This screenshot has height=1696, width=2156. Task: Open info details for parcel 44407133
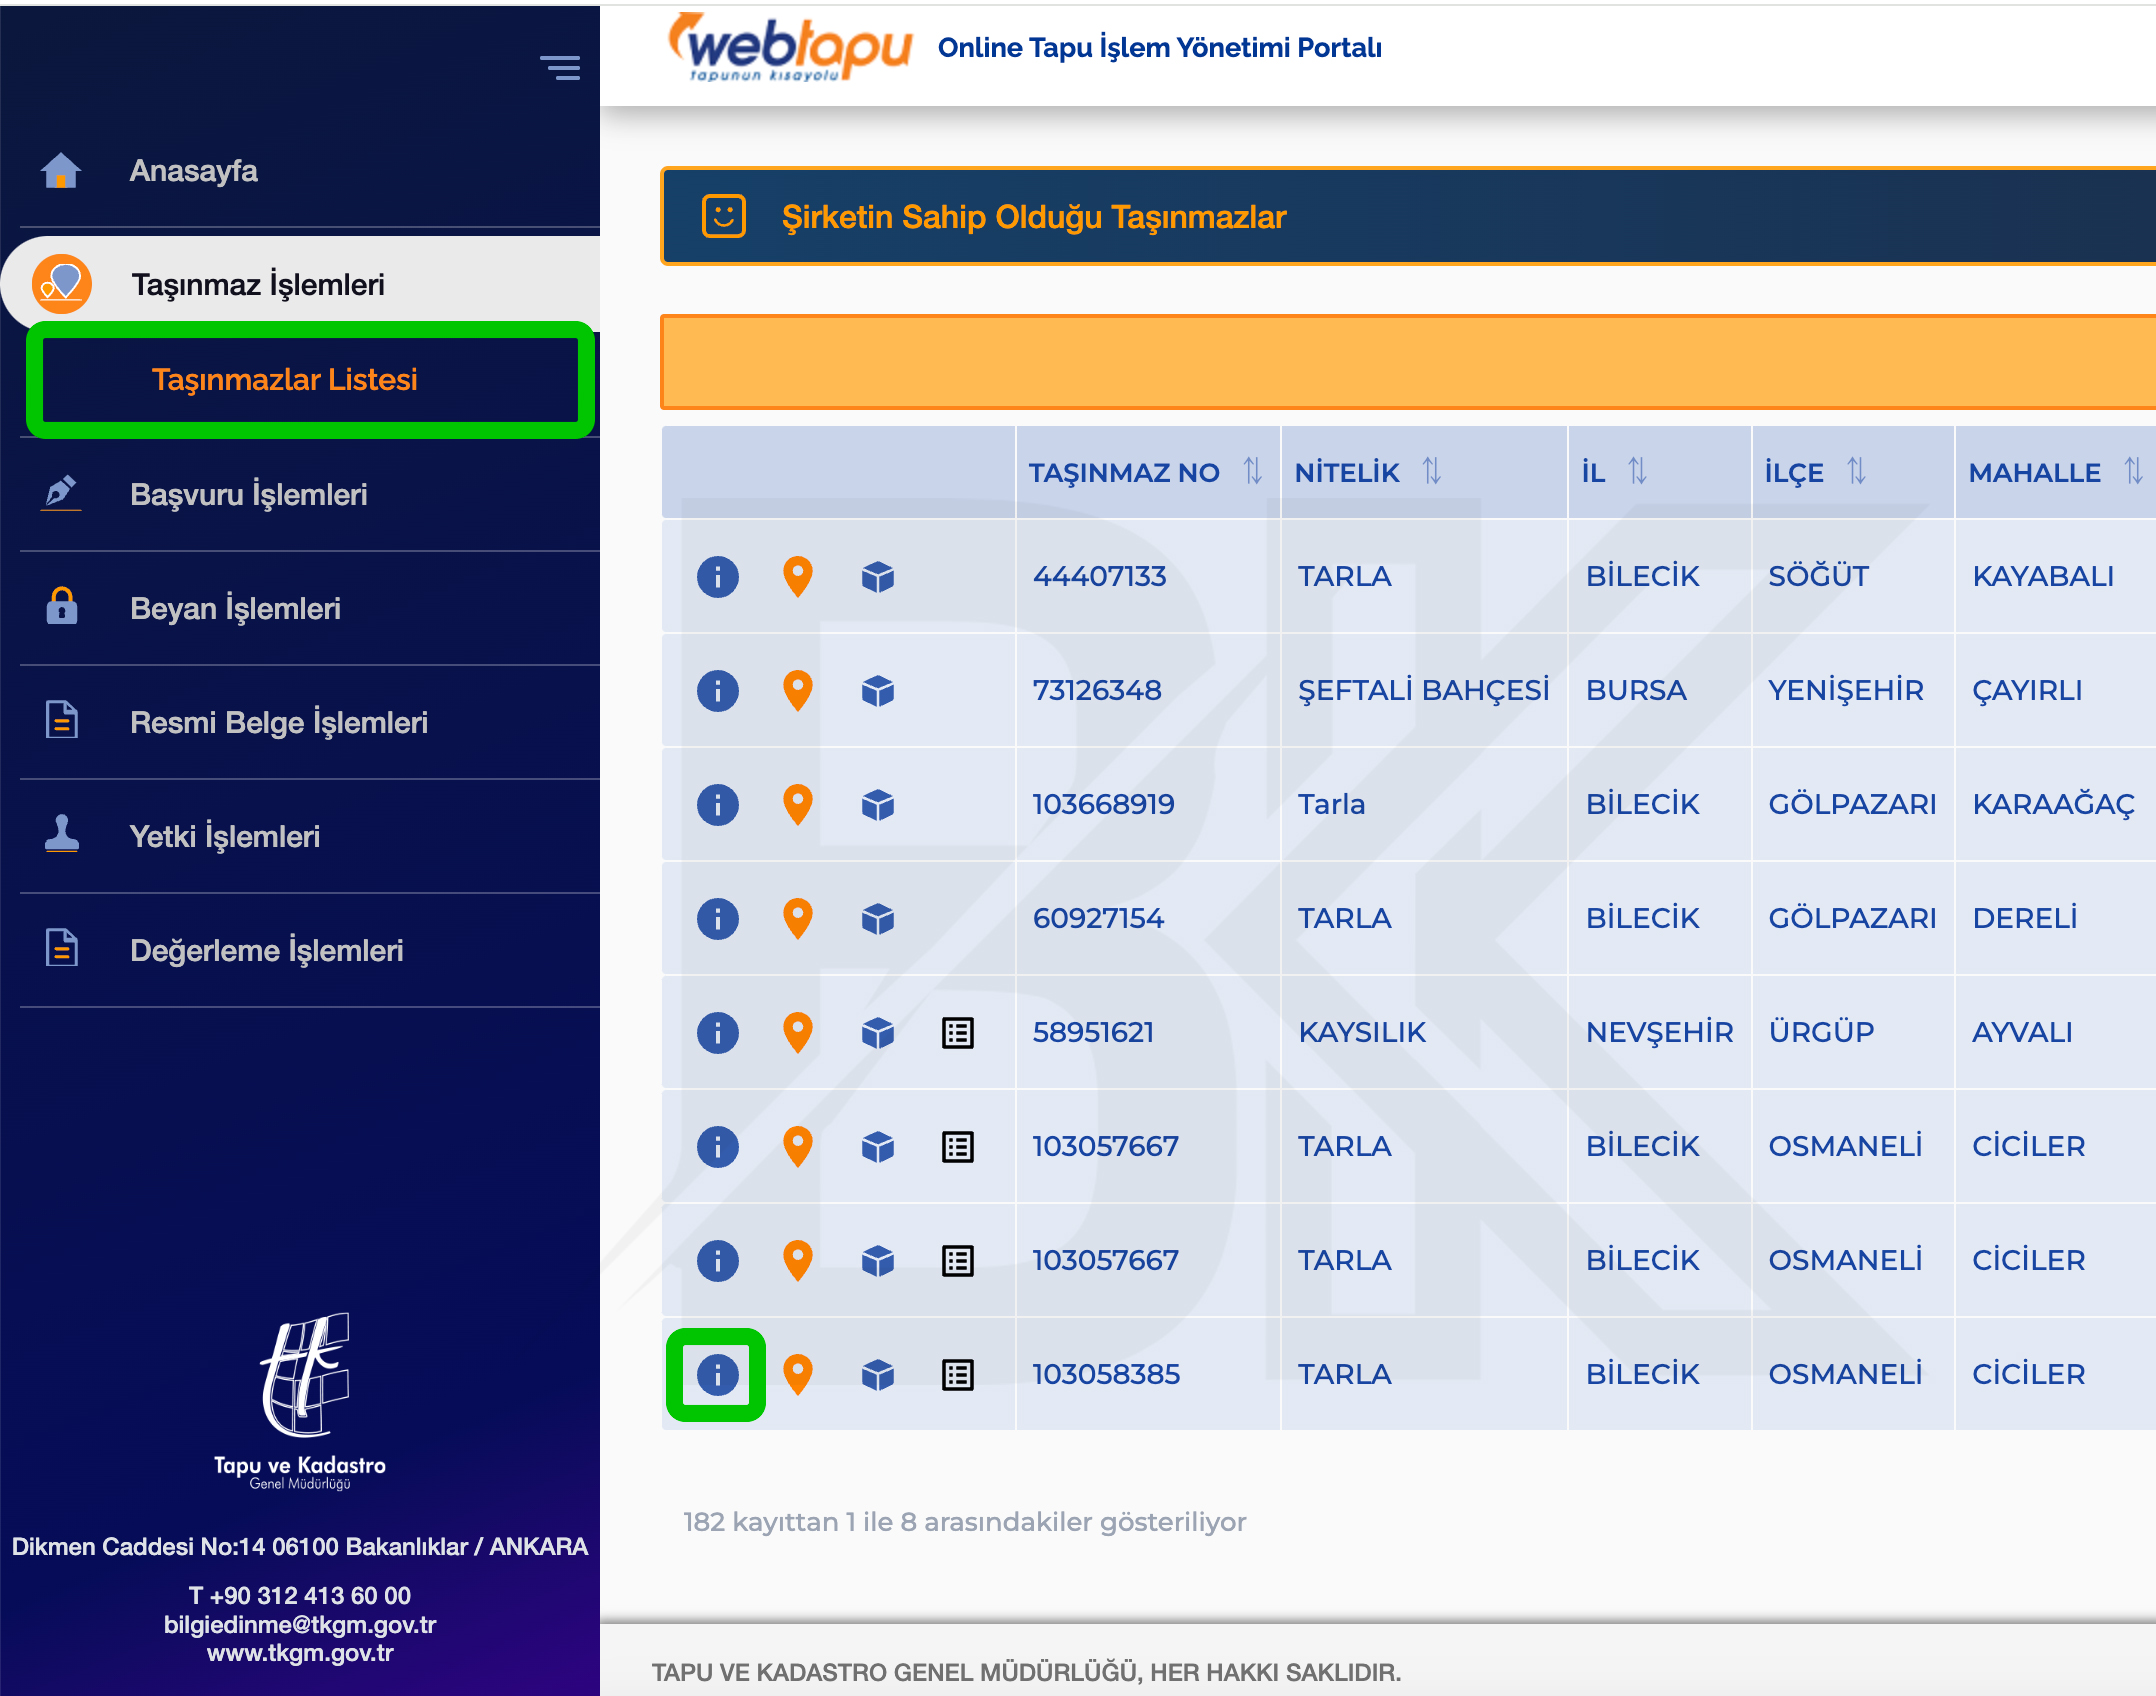pyautogui.click(x=717, y=577)
